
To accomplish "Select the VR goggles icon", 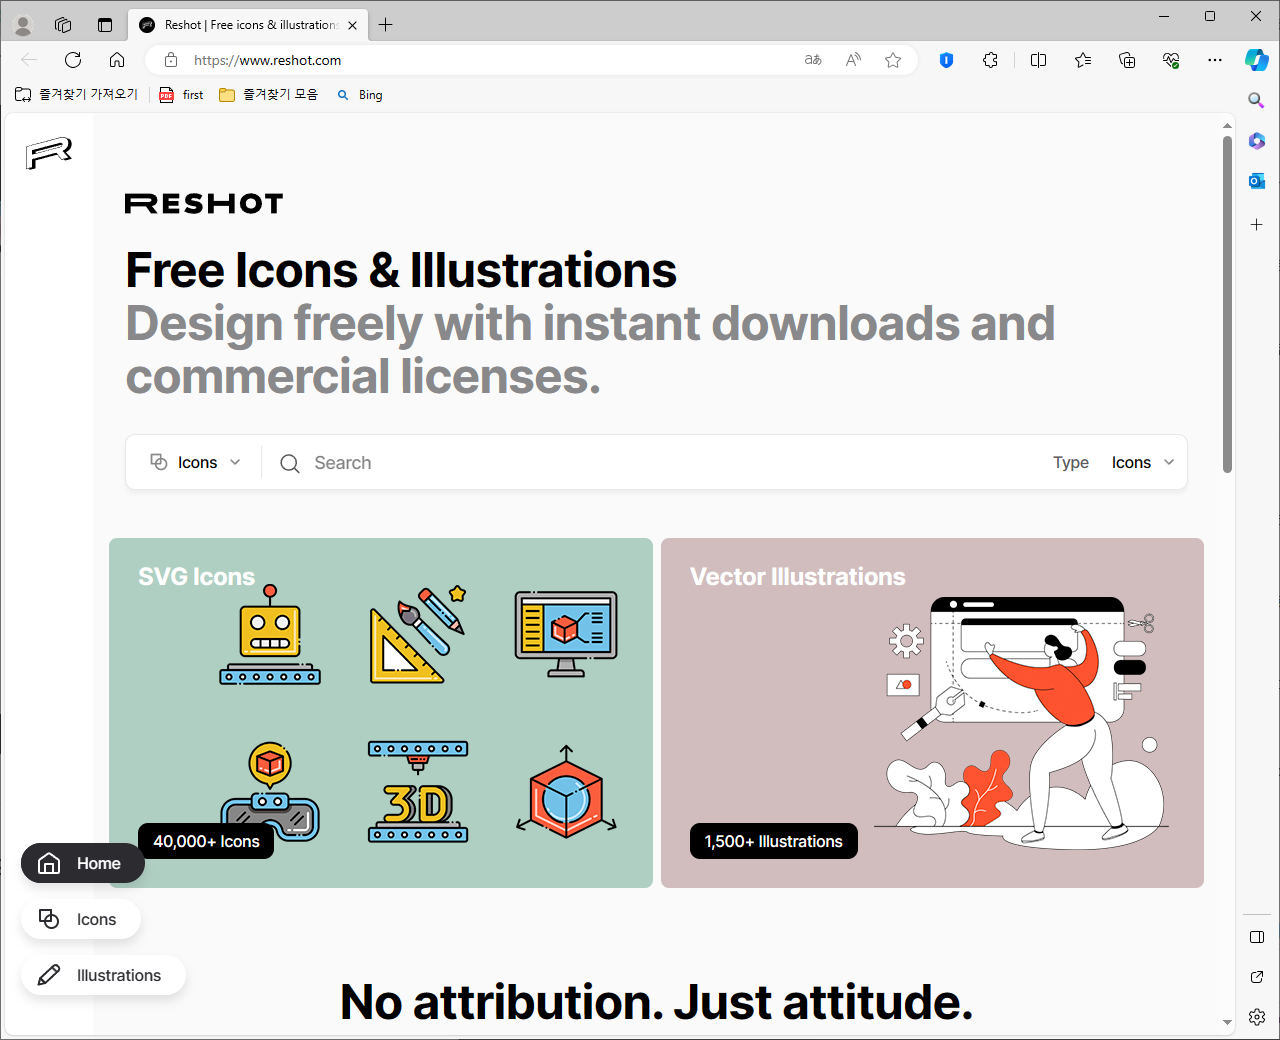I will 270,791.
